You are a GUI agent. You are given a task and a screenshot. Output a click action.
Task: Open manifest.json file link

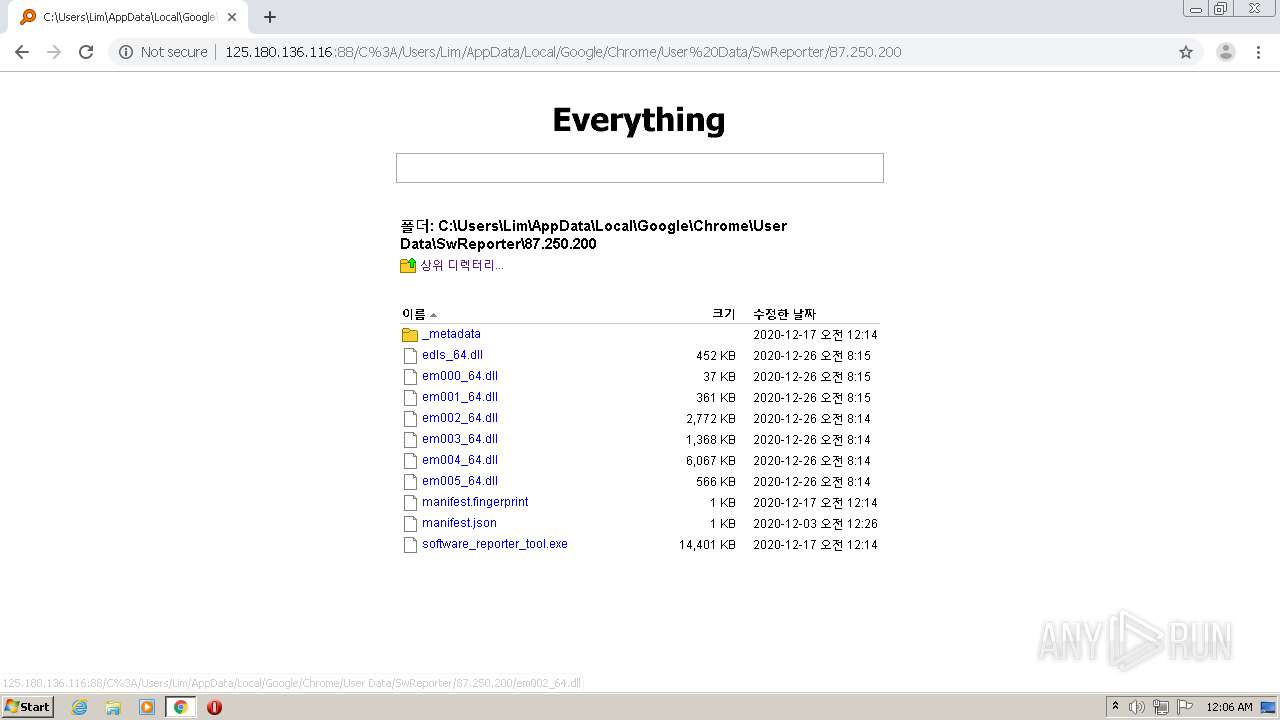pyautogui.click(x=459, y=523)
